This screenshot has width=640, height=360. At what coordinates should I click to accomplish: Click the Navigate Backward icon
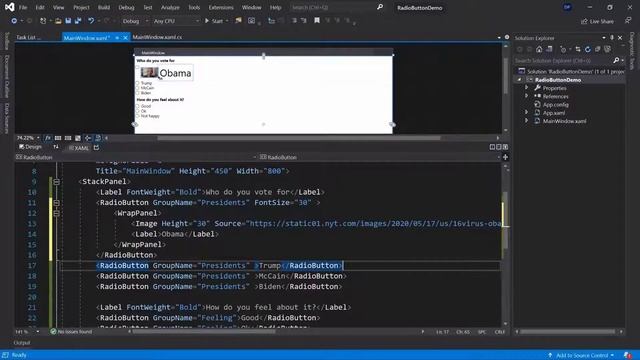click(x=14, y=21)
